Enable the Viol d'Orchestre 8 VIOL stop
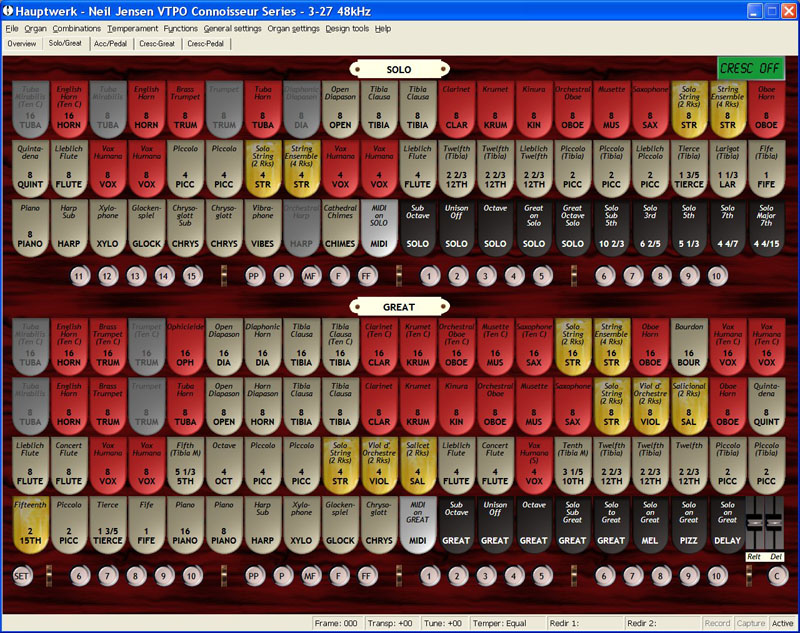This screenshot has width=800, height=633. [x=650, y=406]
